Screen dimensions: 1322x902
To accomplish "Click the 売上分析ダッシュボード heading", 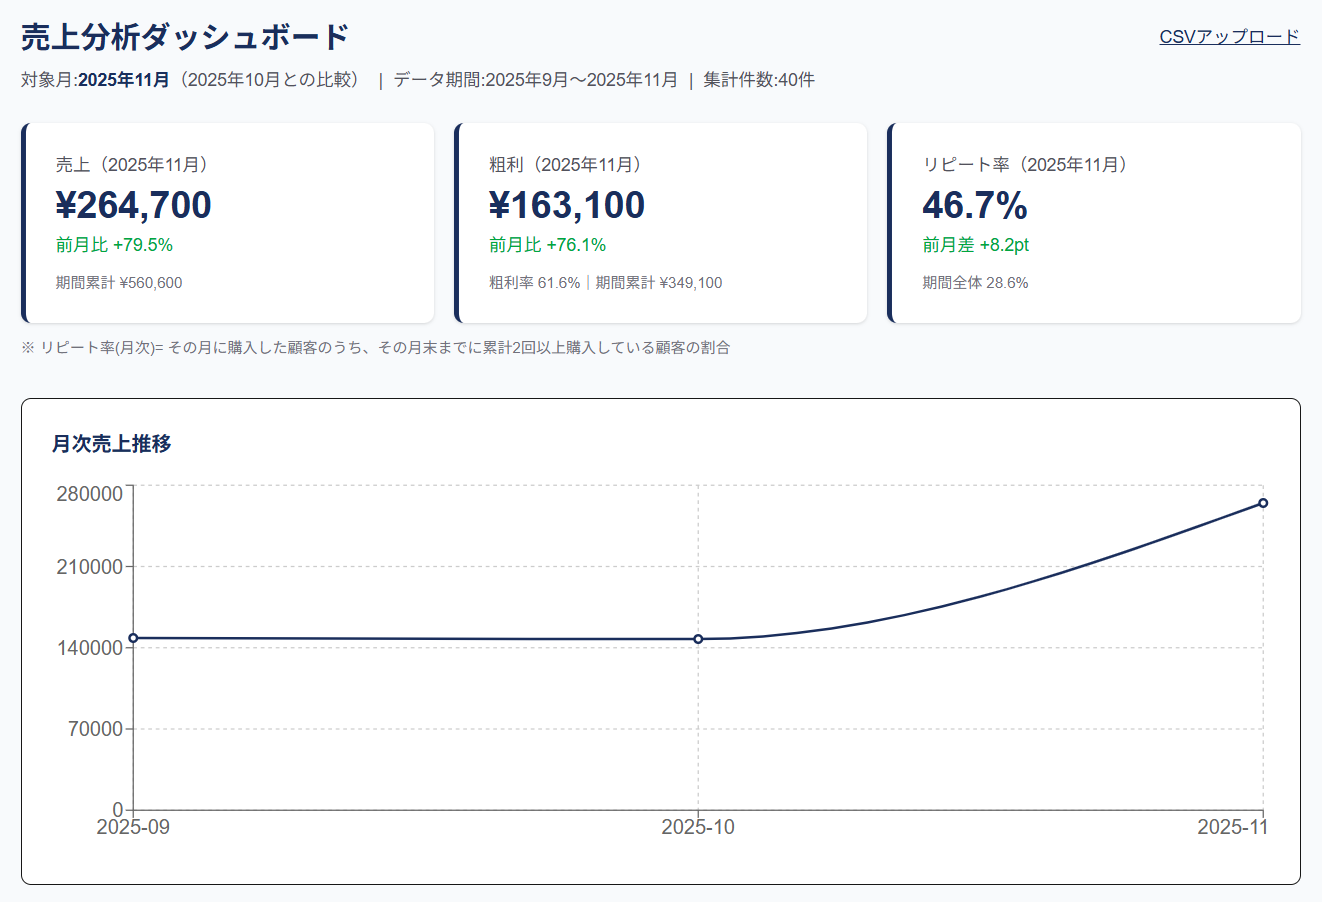I will [x=185, y=37].
